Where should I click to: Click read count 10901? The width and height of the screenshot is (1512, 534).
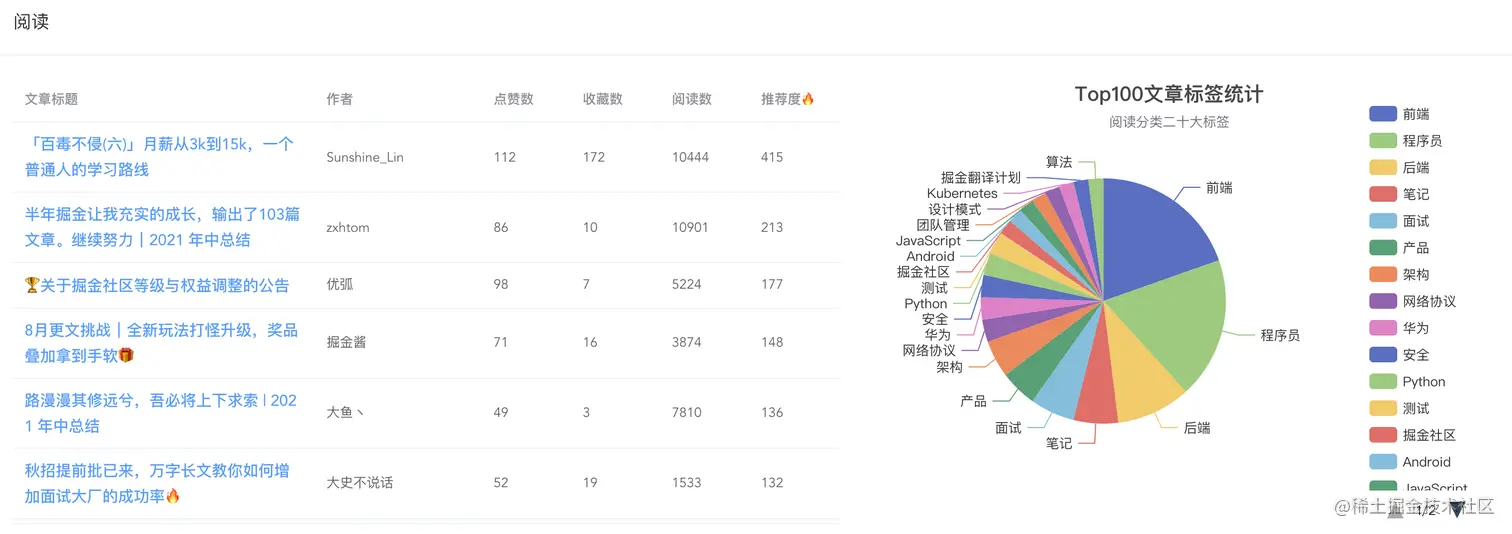click(x=690, y=227)
